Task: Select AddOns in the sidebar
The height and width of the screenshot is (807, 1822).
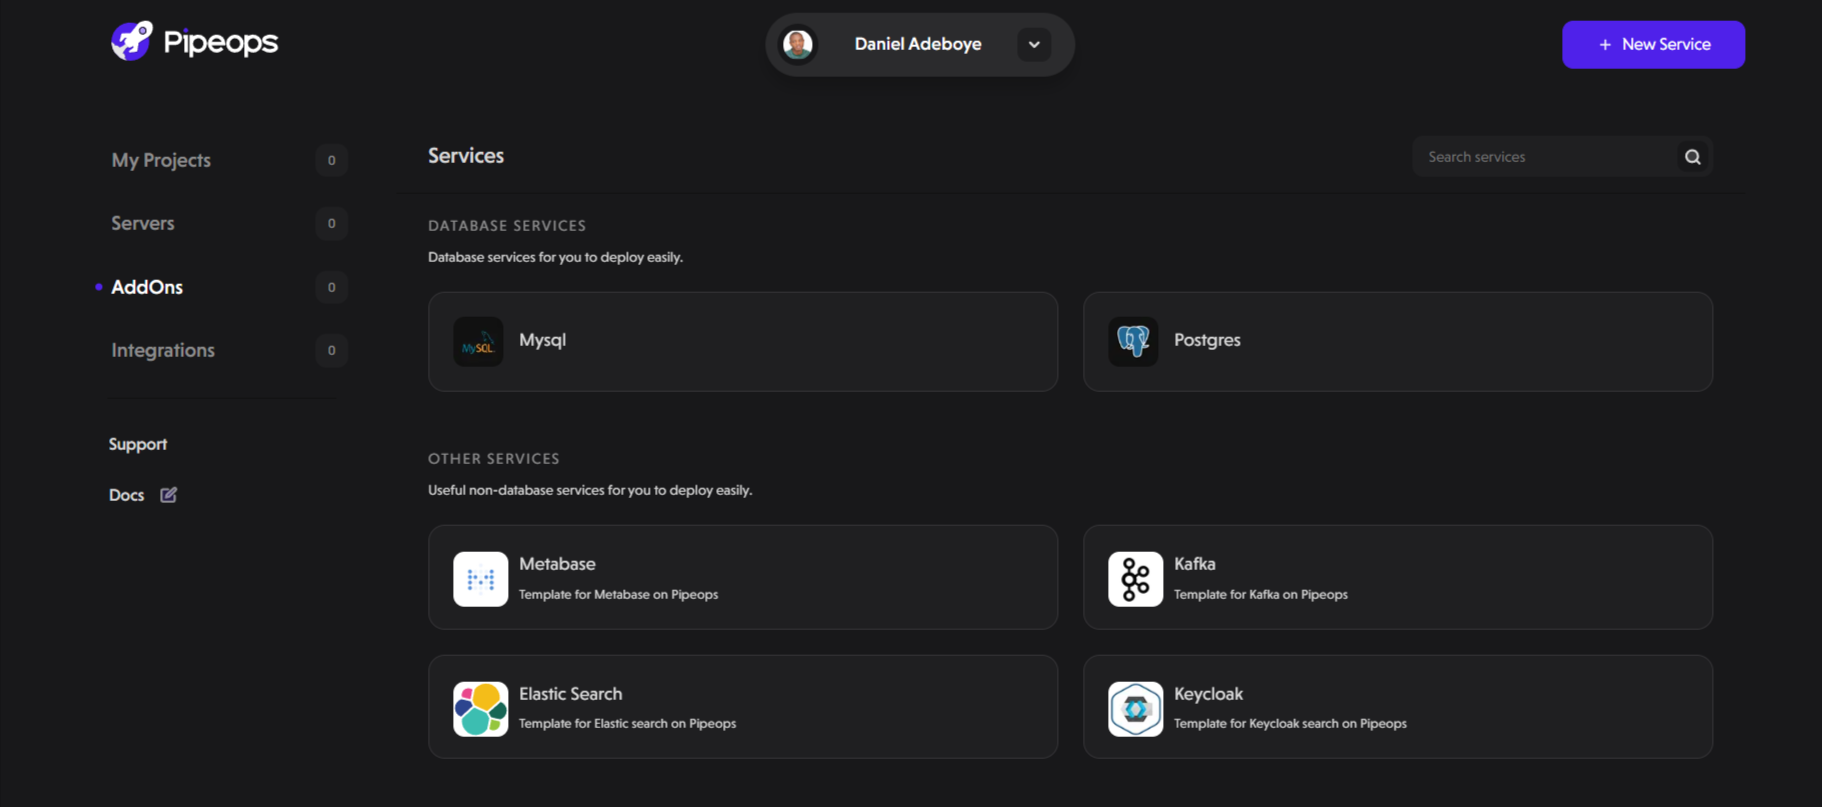Action: [x=147, y=287]
